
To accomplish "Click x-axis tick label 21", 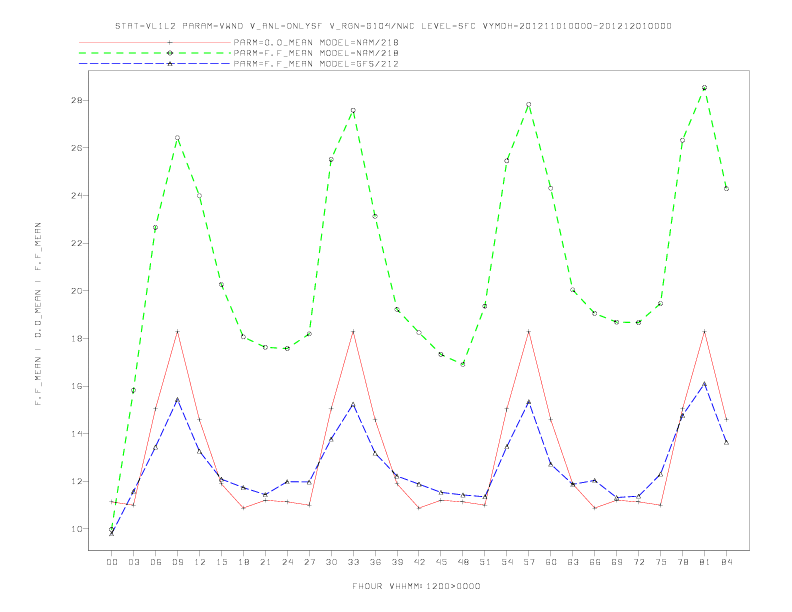I will click(265, 562).
